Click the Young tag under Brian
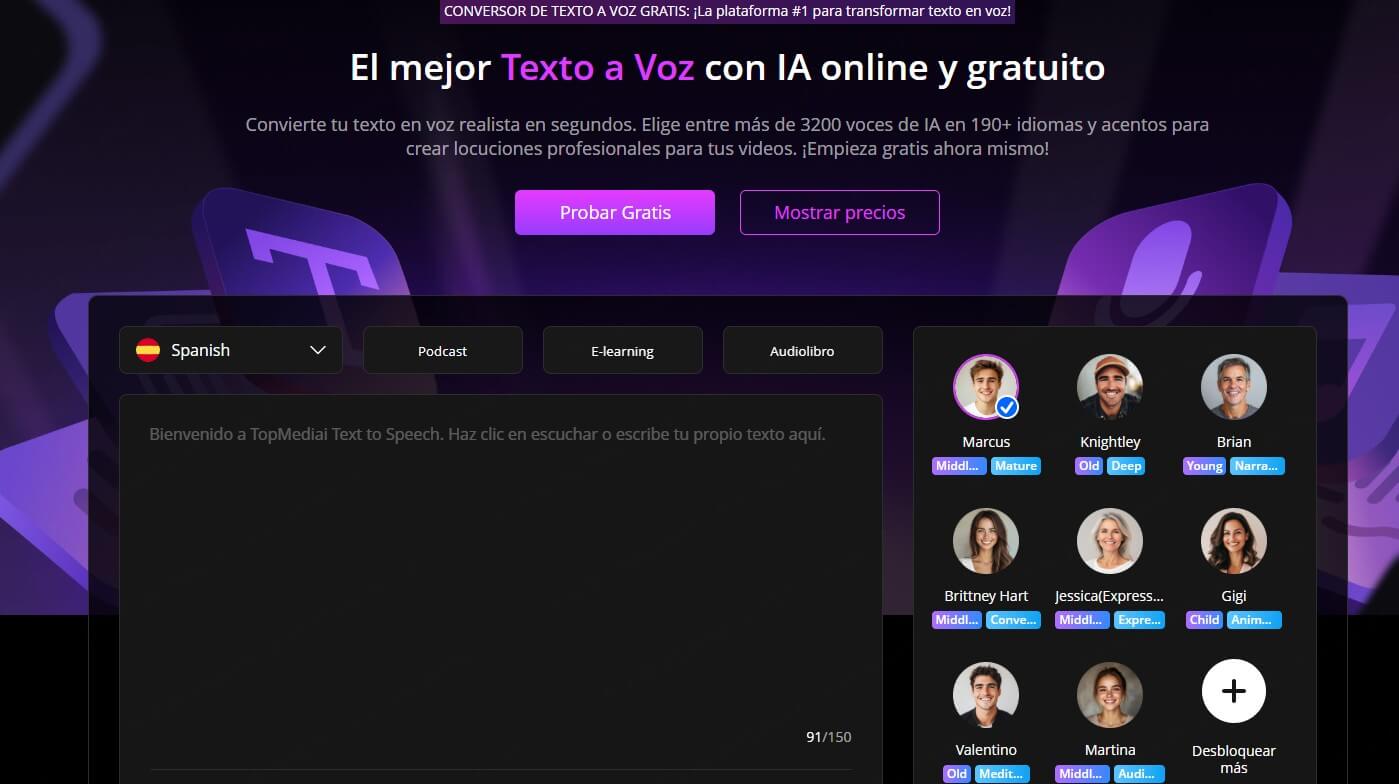The width and height of the screenshot is (1399, 784). coord(1204,466)
